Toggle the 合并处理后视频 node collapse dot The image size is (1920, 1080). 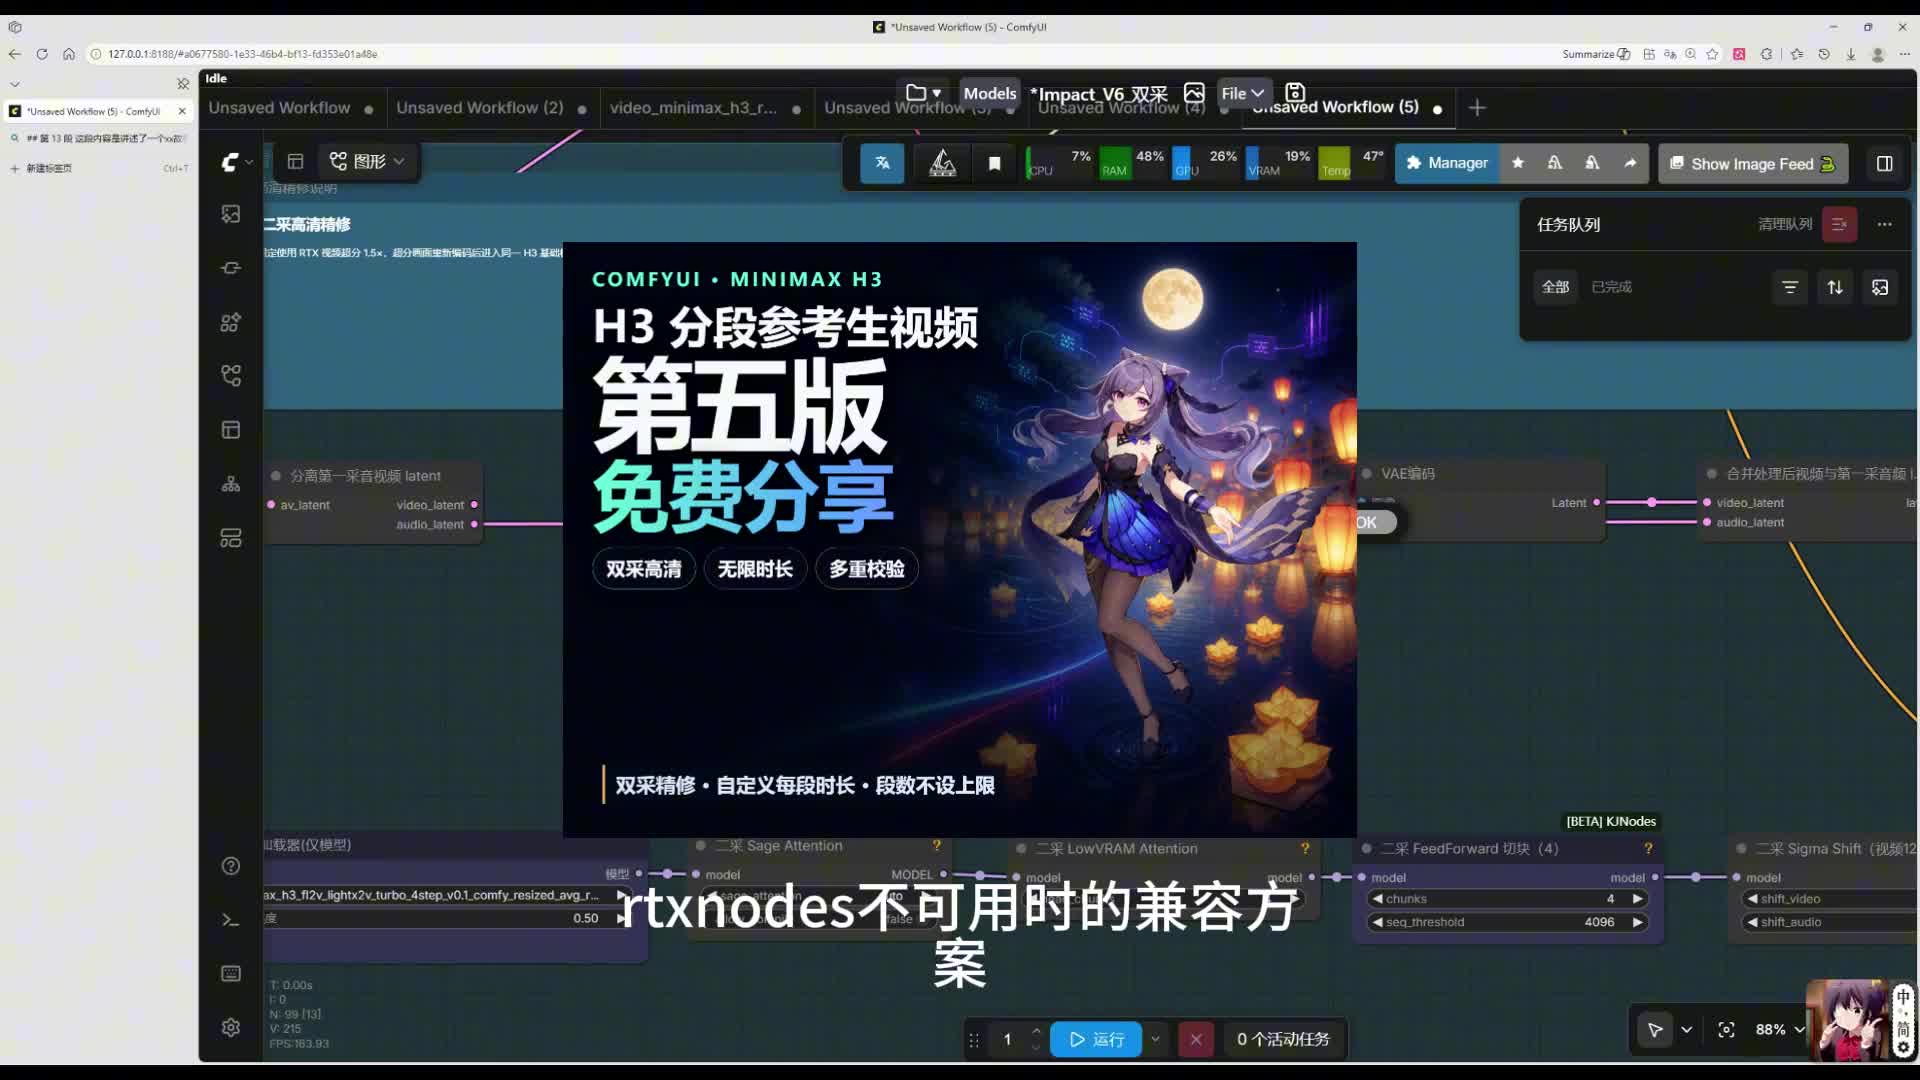click(1712, 474)
